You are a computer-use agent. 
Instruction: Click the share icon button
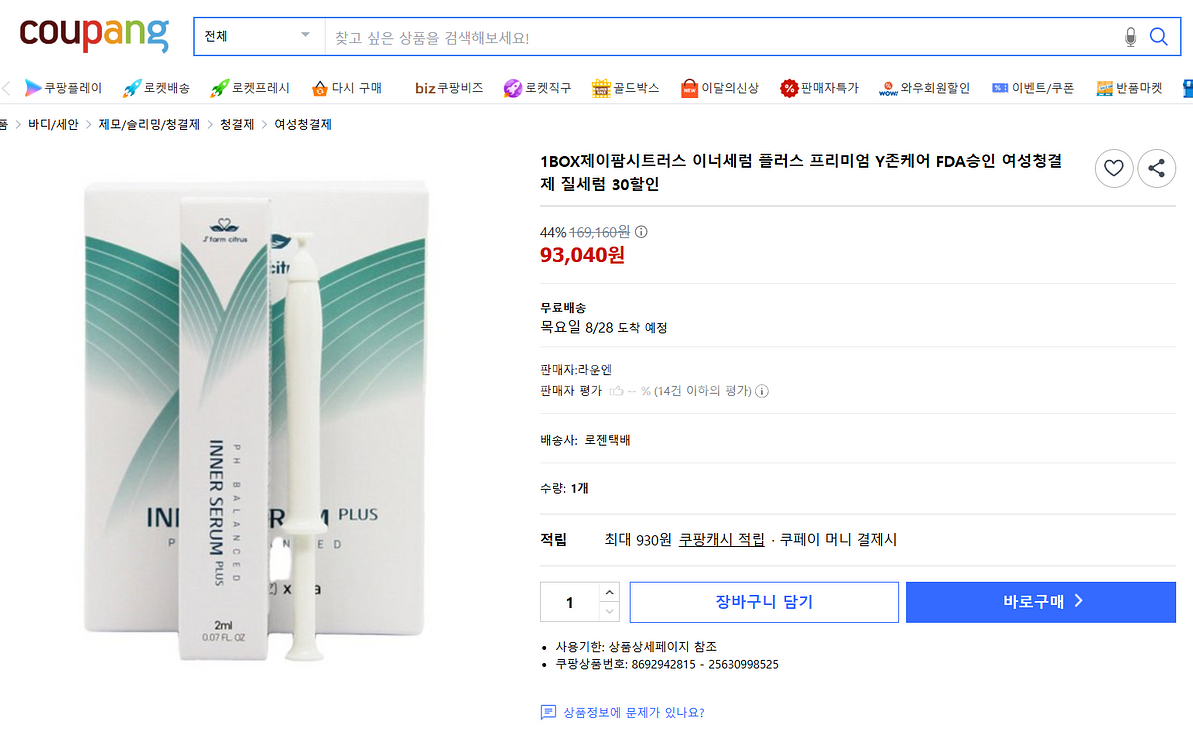pyautogui.click(x=1157, y=168)
